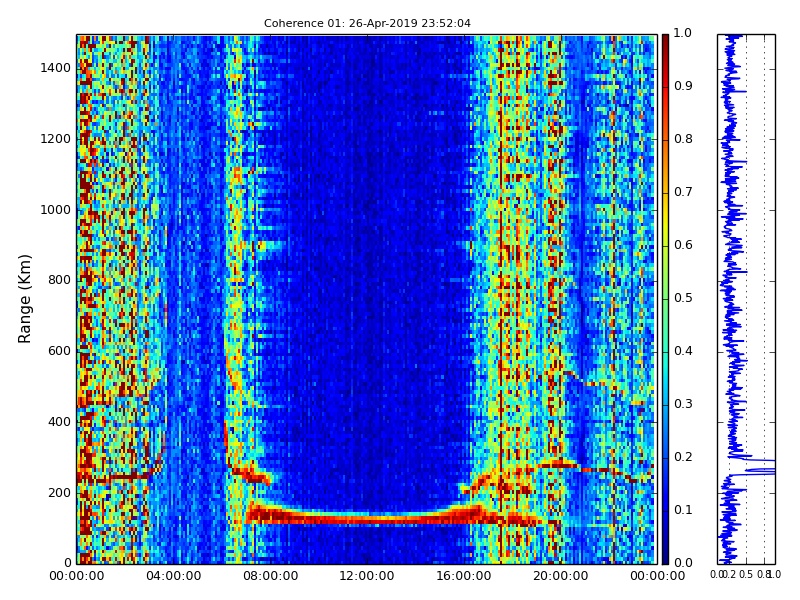800x600 pixels.
Task: Click the 0.8 colorbar tick label
Action: coord(683,139)
